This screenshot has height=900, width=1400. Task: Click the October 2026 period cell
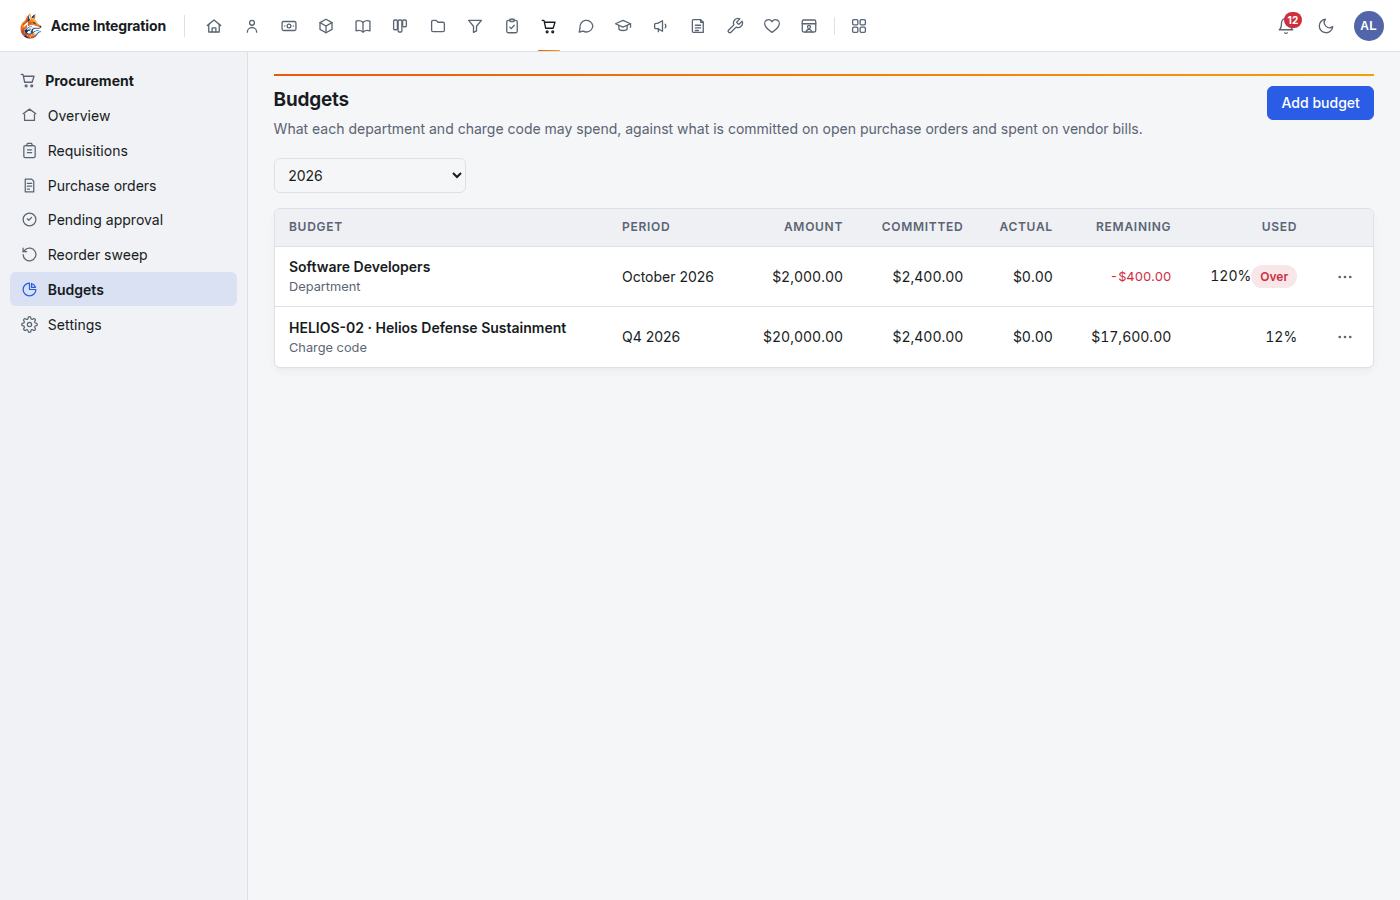668,277
